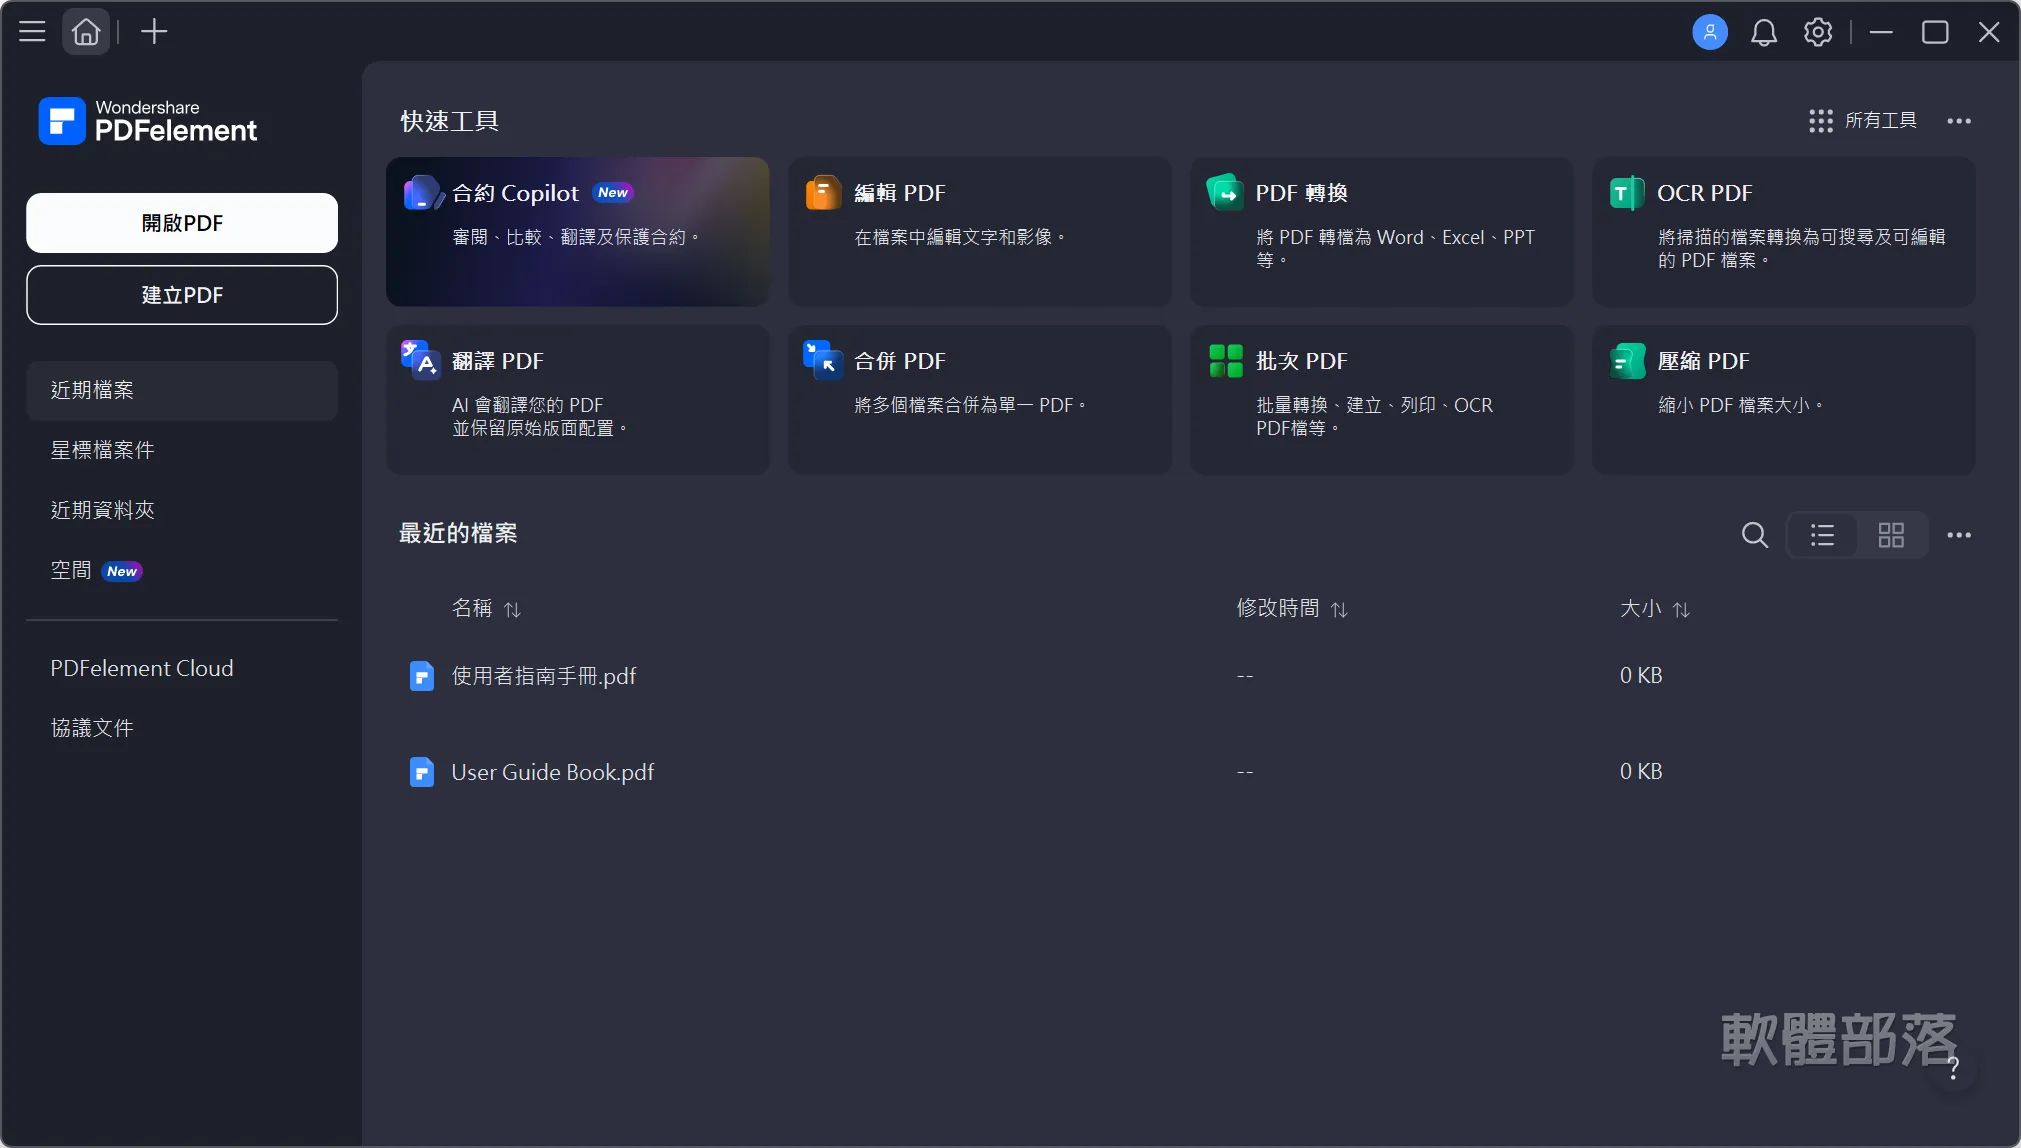
Task: Open the 合併 PDF tool
Action: [979, 399]
